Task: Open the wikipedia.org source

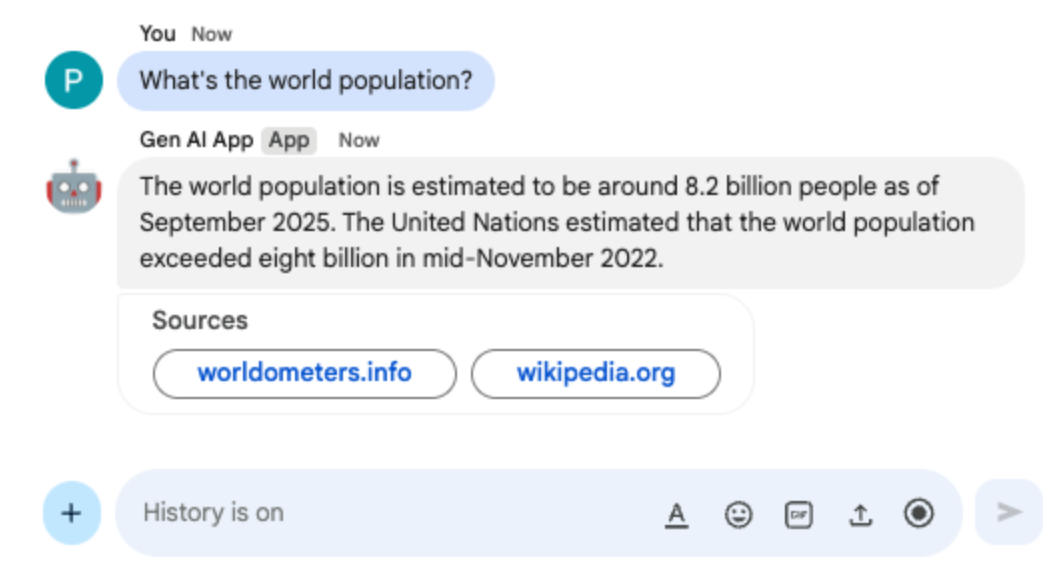Action: click(595, 373)
